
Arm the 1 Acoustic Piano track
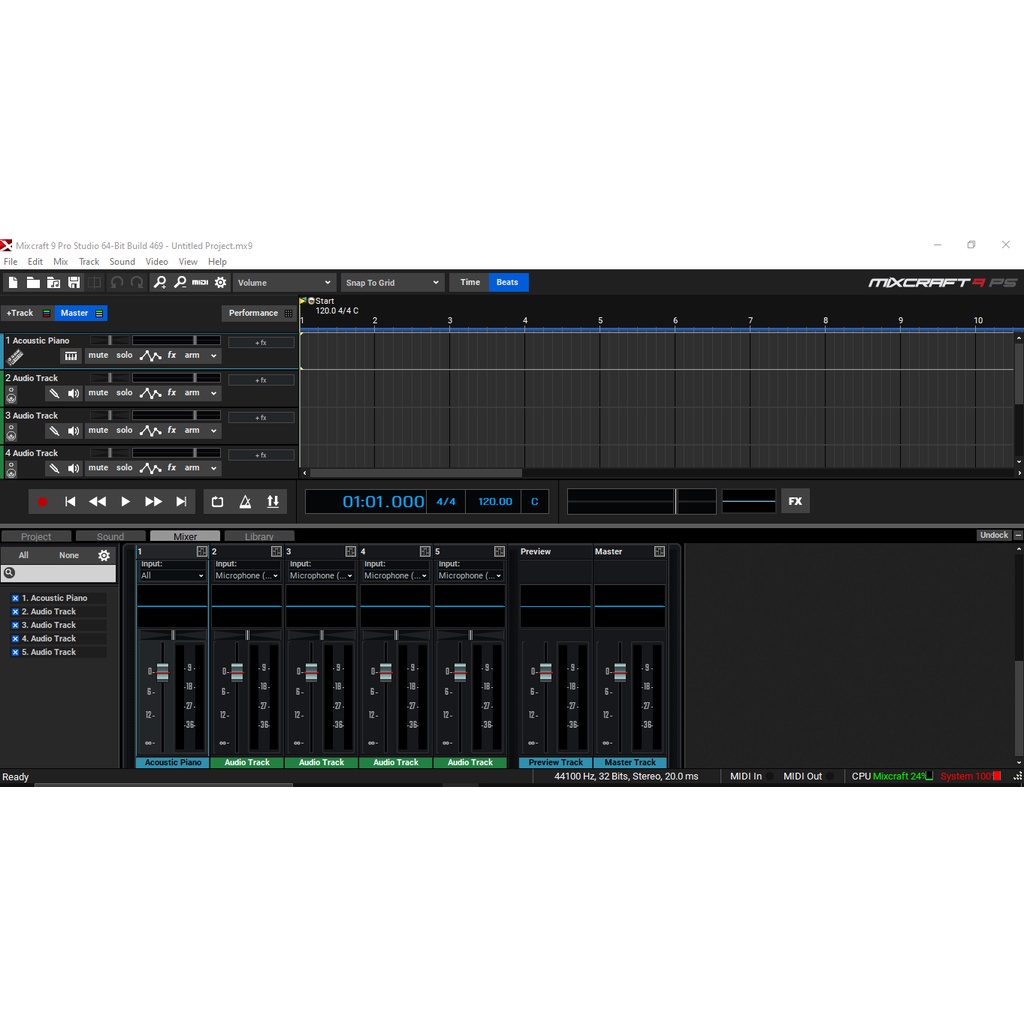191,355
